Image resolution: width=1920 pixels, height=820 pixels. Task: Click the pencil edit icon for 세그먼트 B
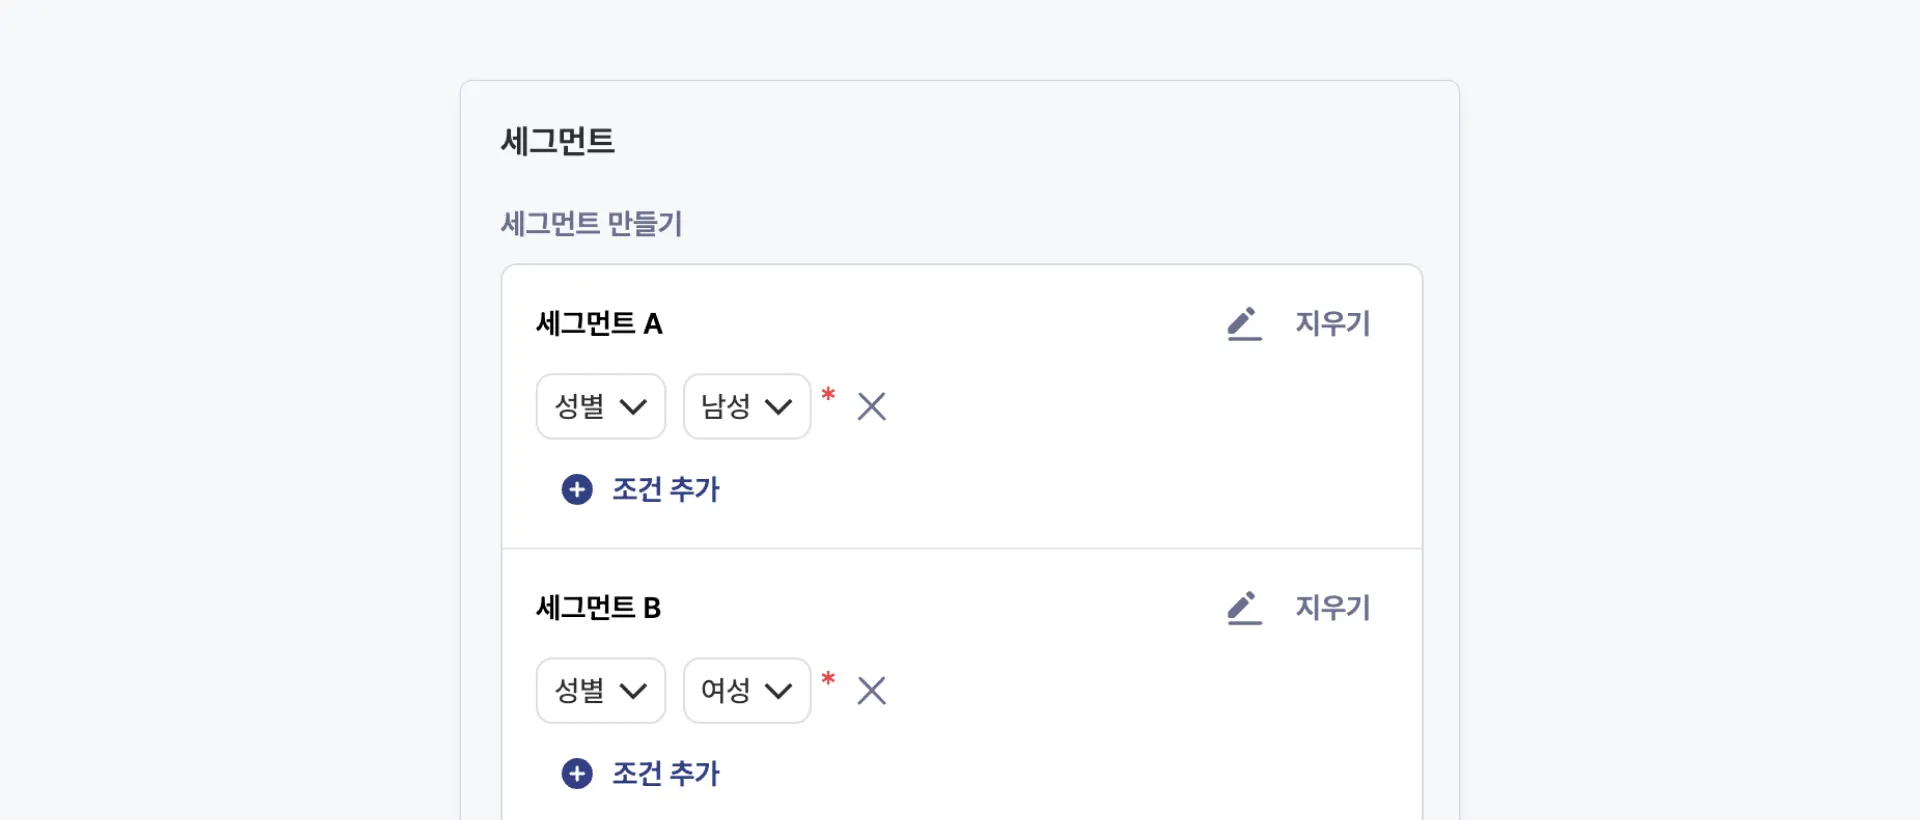click(1244, 608)
